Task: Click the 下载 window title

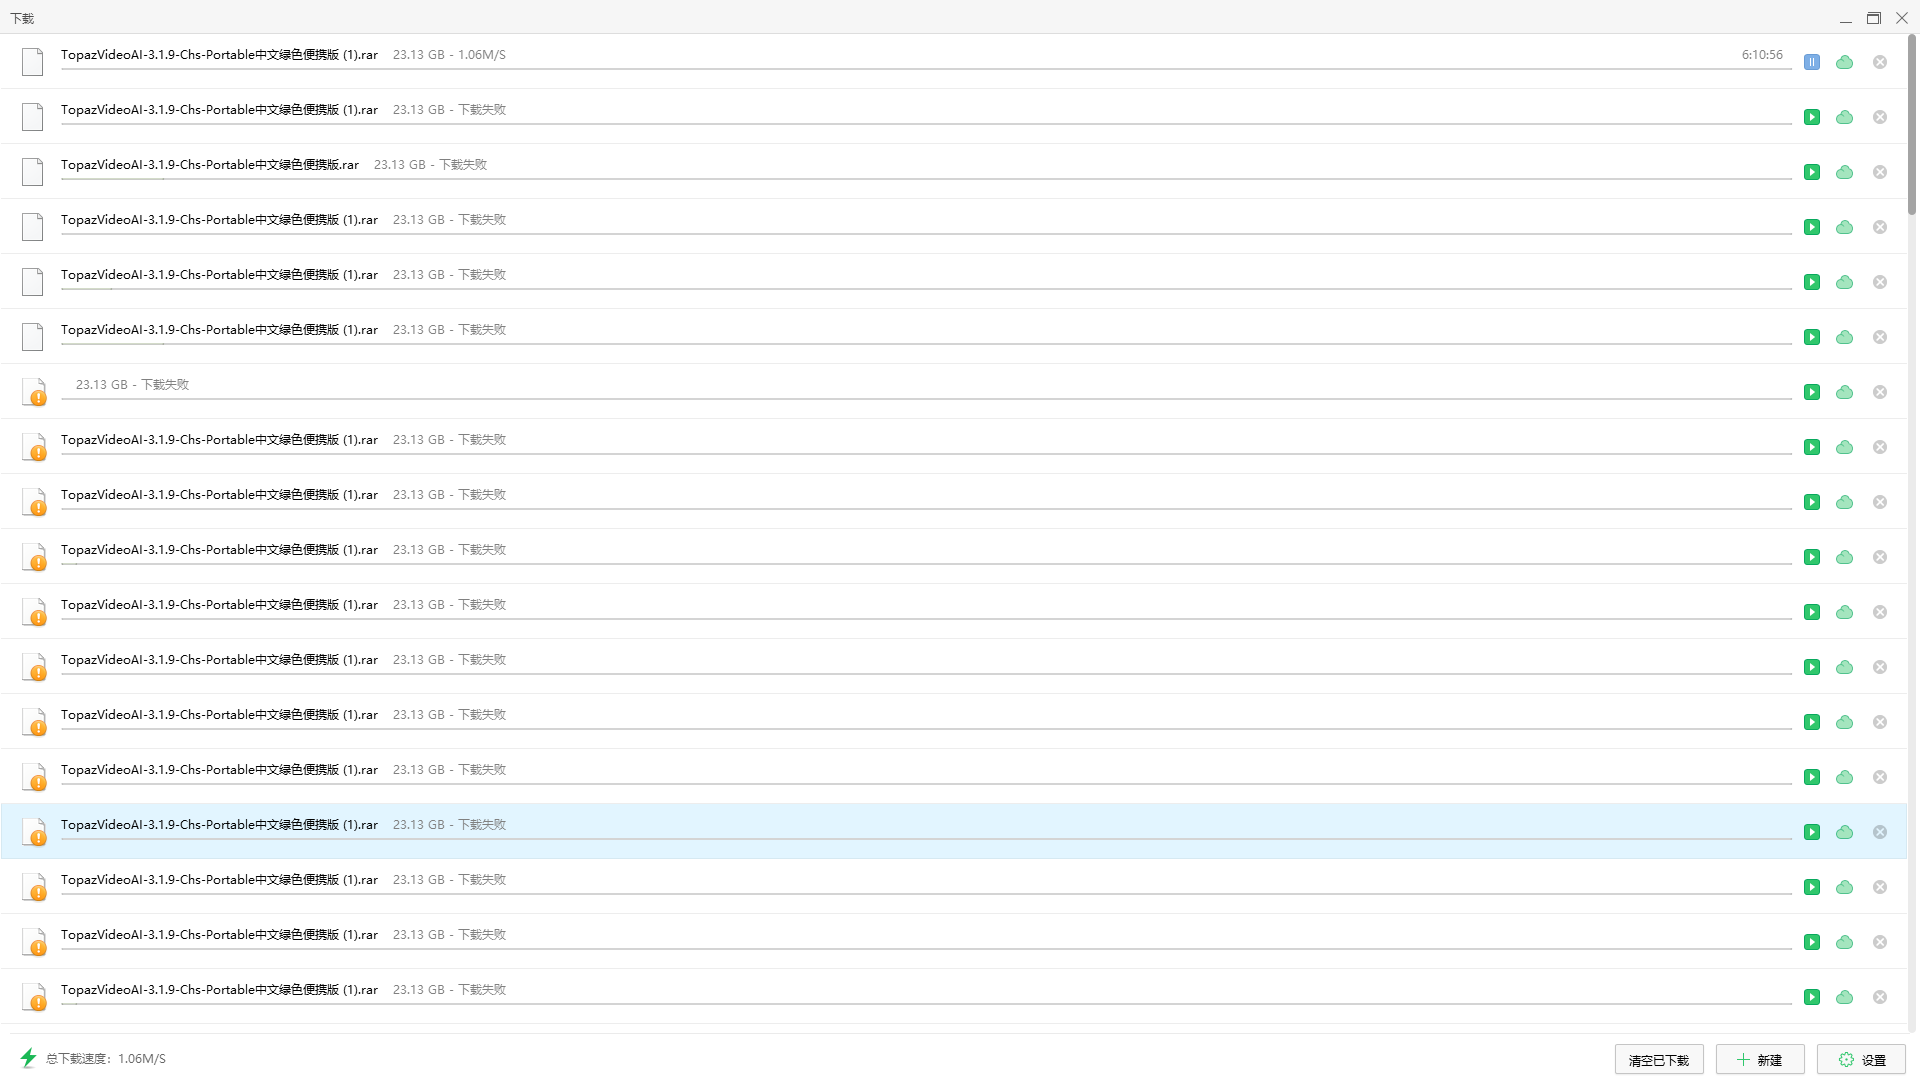Action: pyautogui.click(x=22, y=18)
